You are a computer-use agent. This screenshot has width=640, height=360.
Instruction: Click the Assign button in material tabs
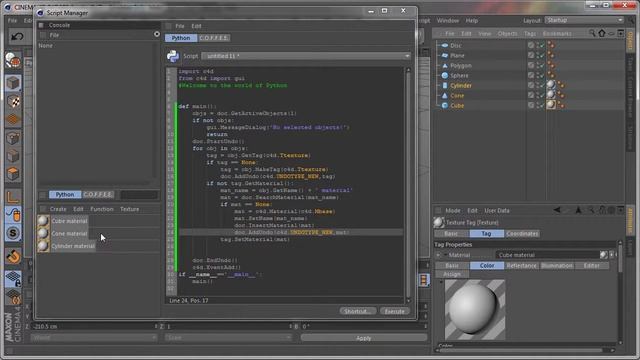(x=452, y=274)
